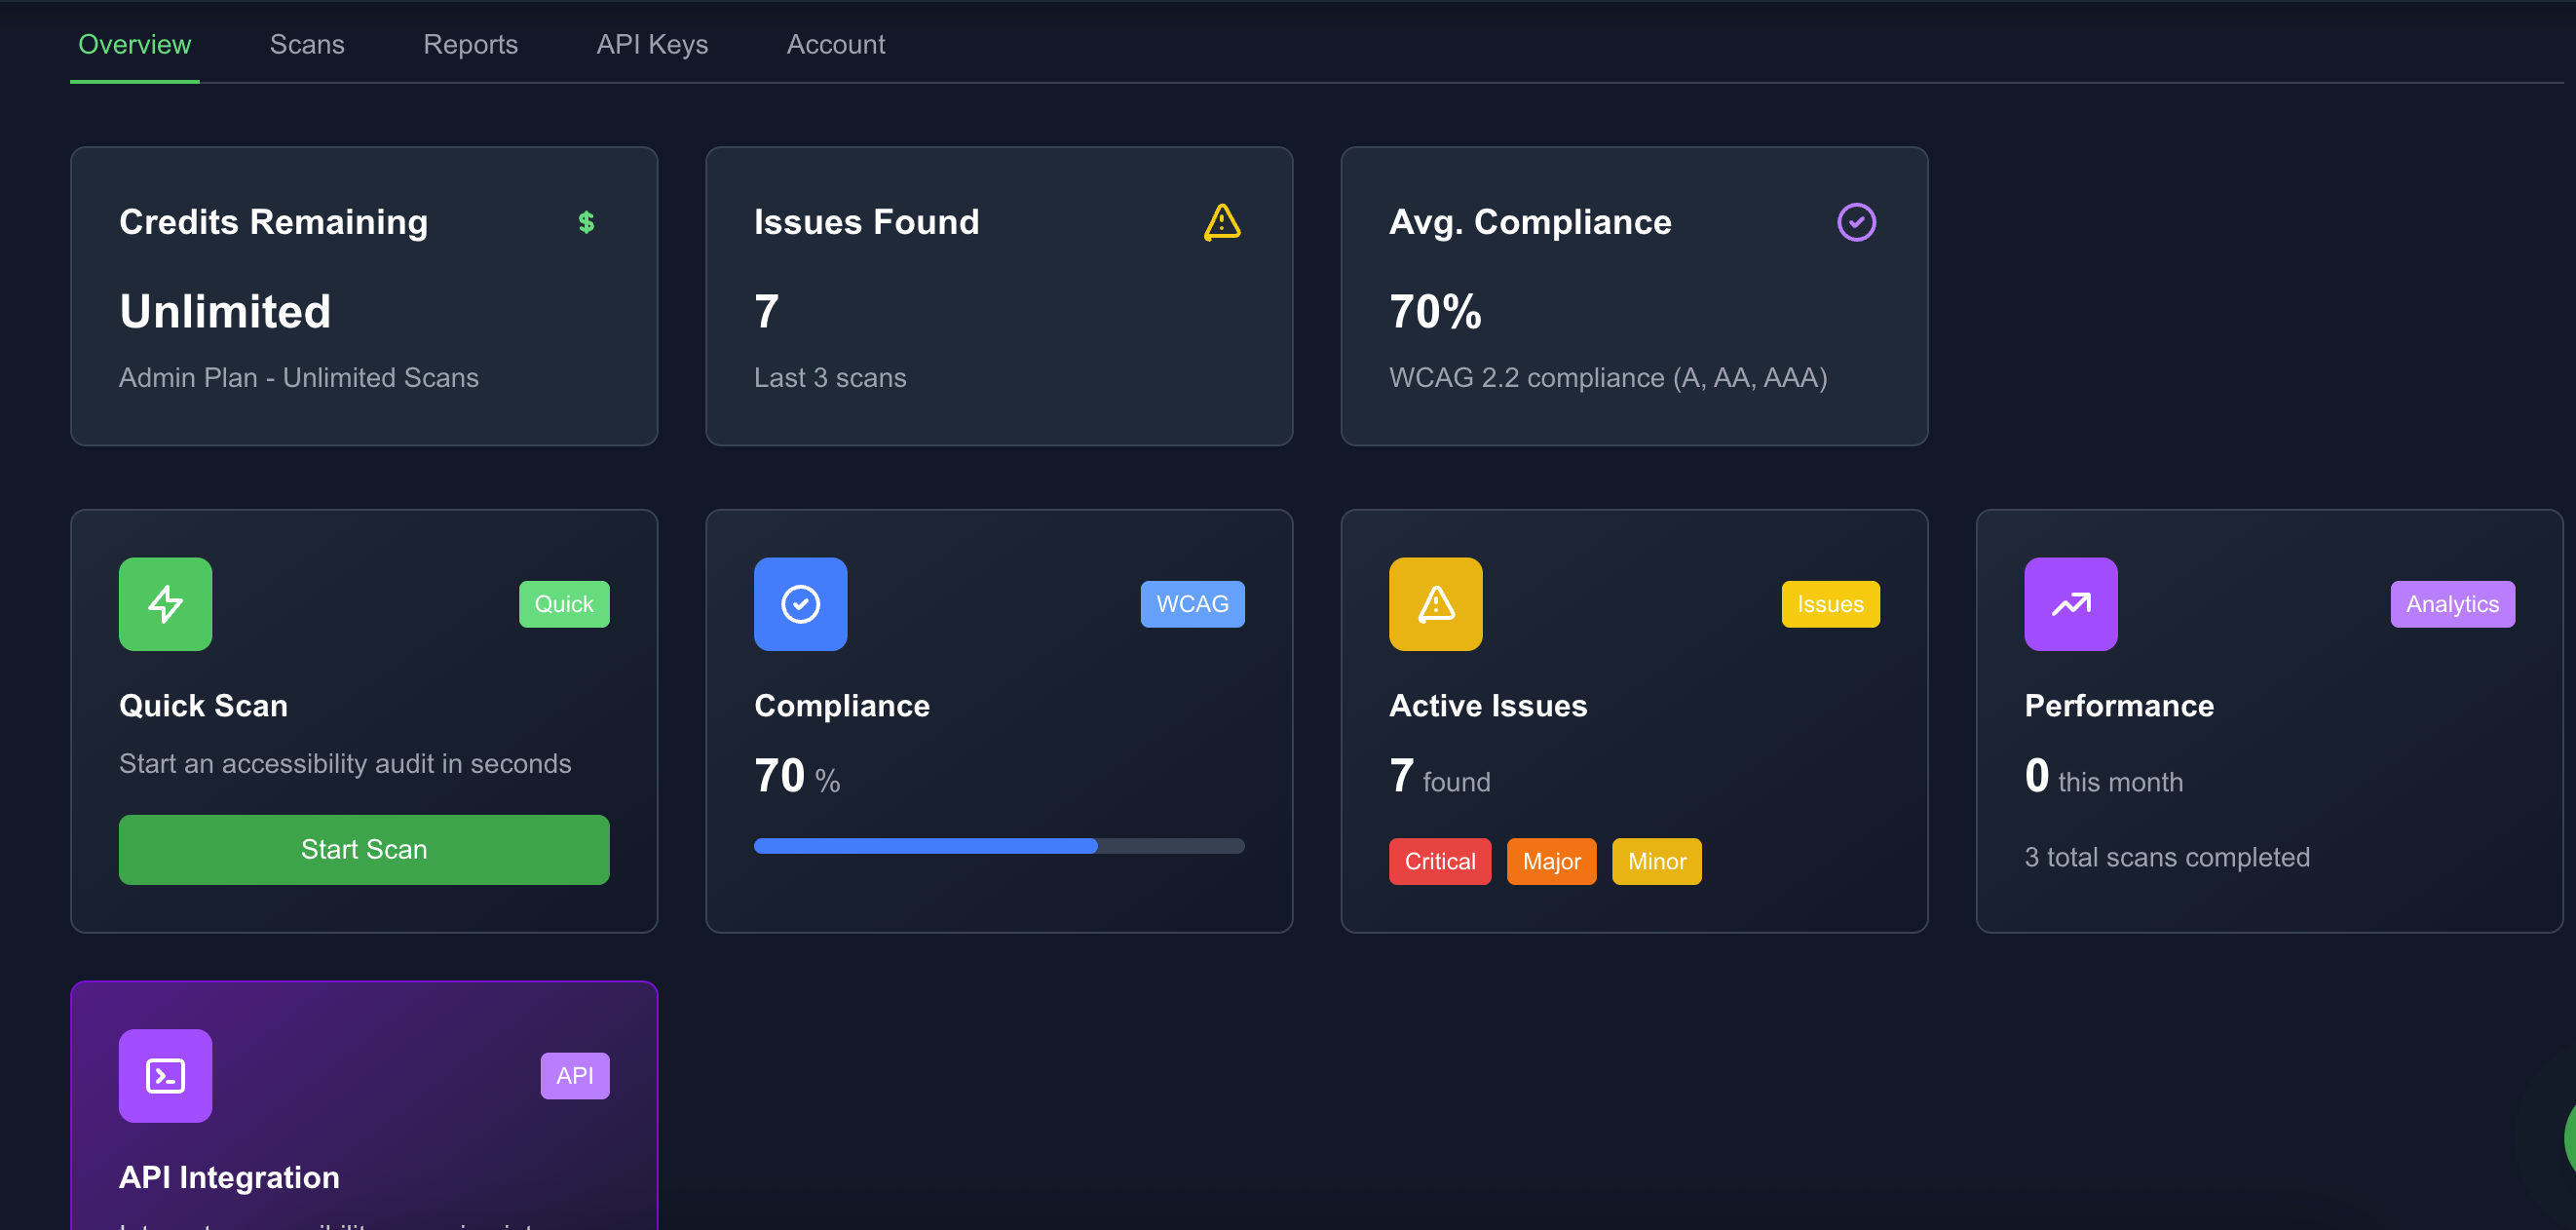This screenshot has height=1230, width=2576.
Task: Open the Reports tab
Action: pyautogui.click(x=470, y=44)
